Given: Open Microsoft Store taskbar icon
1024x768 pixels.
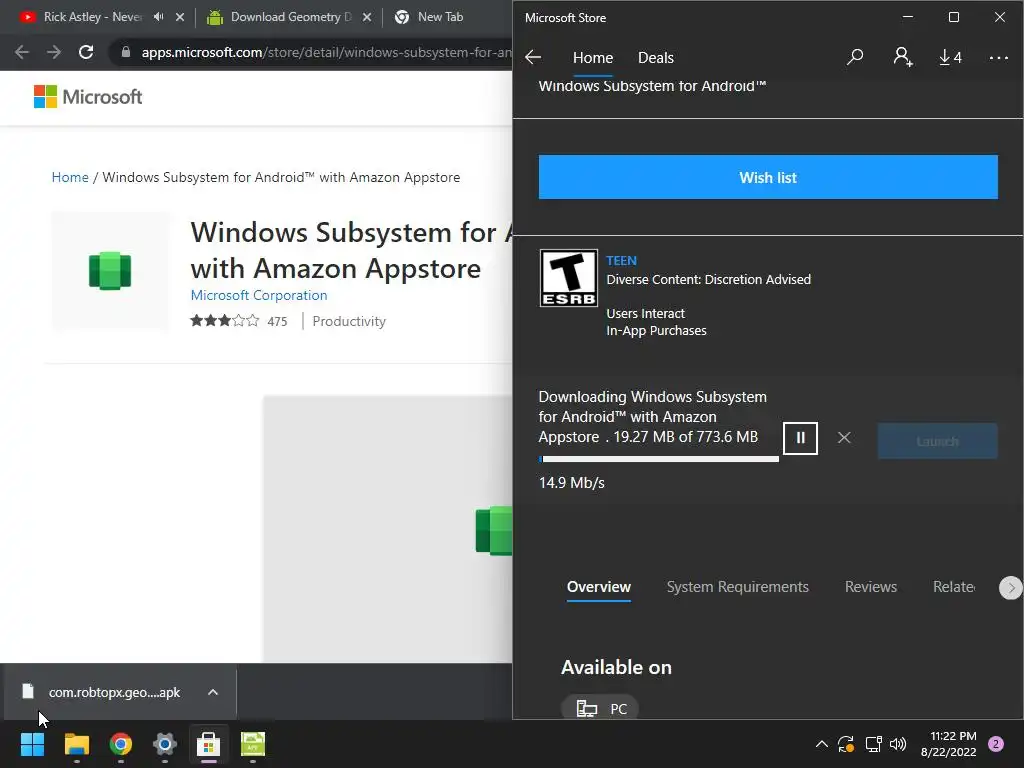Looking at the screenshot, I should (x=208, y=744).
